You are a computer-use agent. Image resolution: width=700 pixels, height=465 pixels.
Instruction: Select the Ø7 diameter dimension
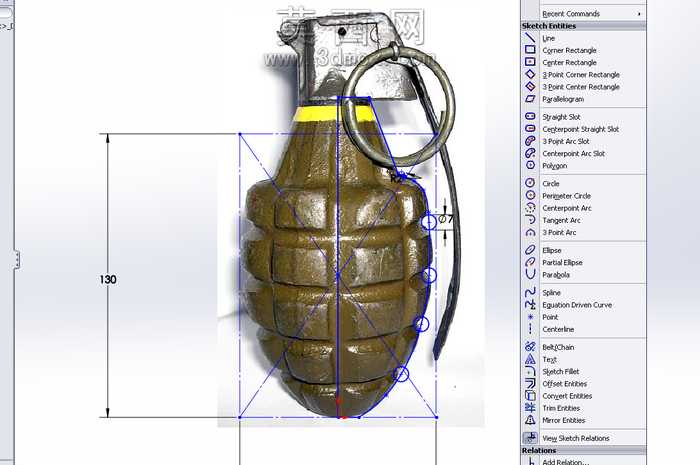click(446, 219)
